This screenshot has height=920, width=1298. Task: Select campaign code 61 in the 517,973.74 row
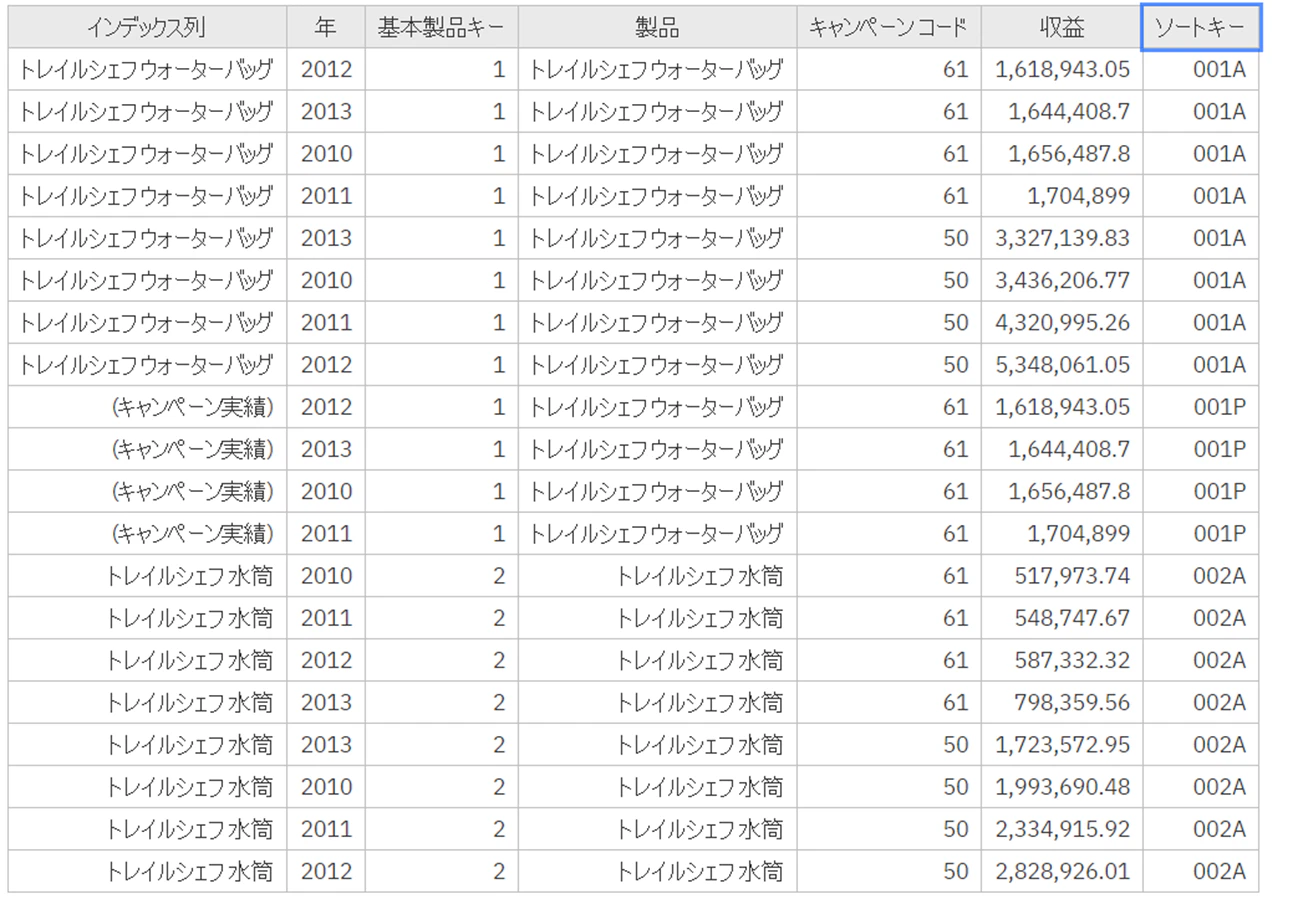956,576
